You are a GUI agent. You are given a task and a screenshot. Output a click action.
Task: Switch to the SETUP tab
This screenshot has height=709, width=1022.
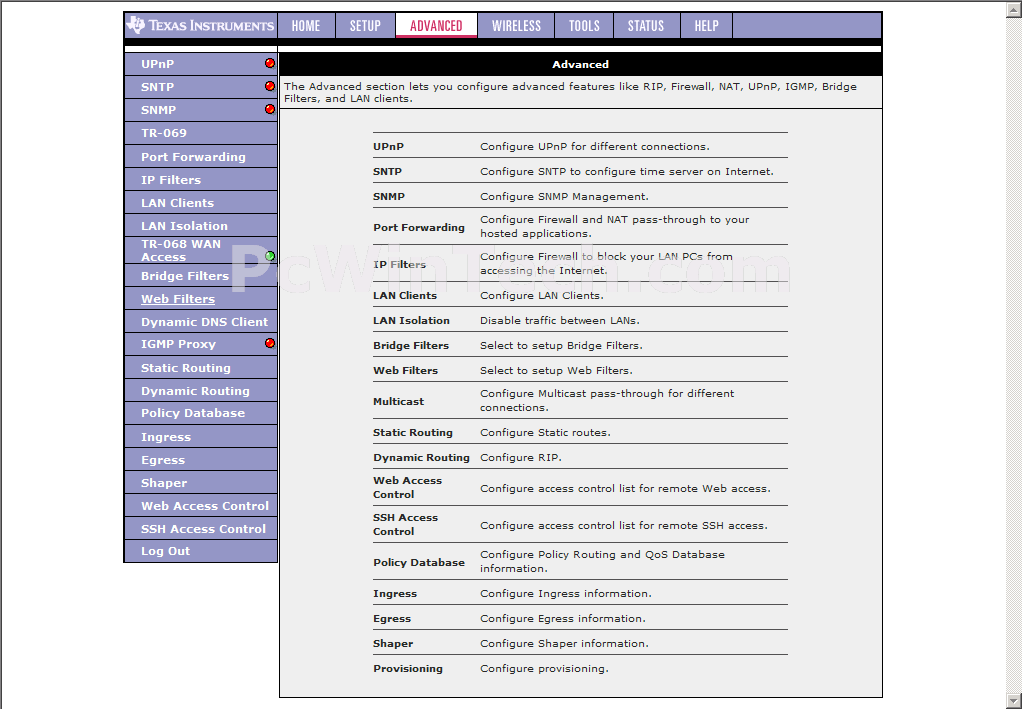pyautogui.click(x=365, y=25)
